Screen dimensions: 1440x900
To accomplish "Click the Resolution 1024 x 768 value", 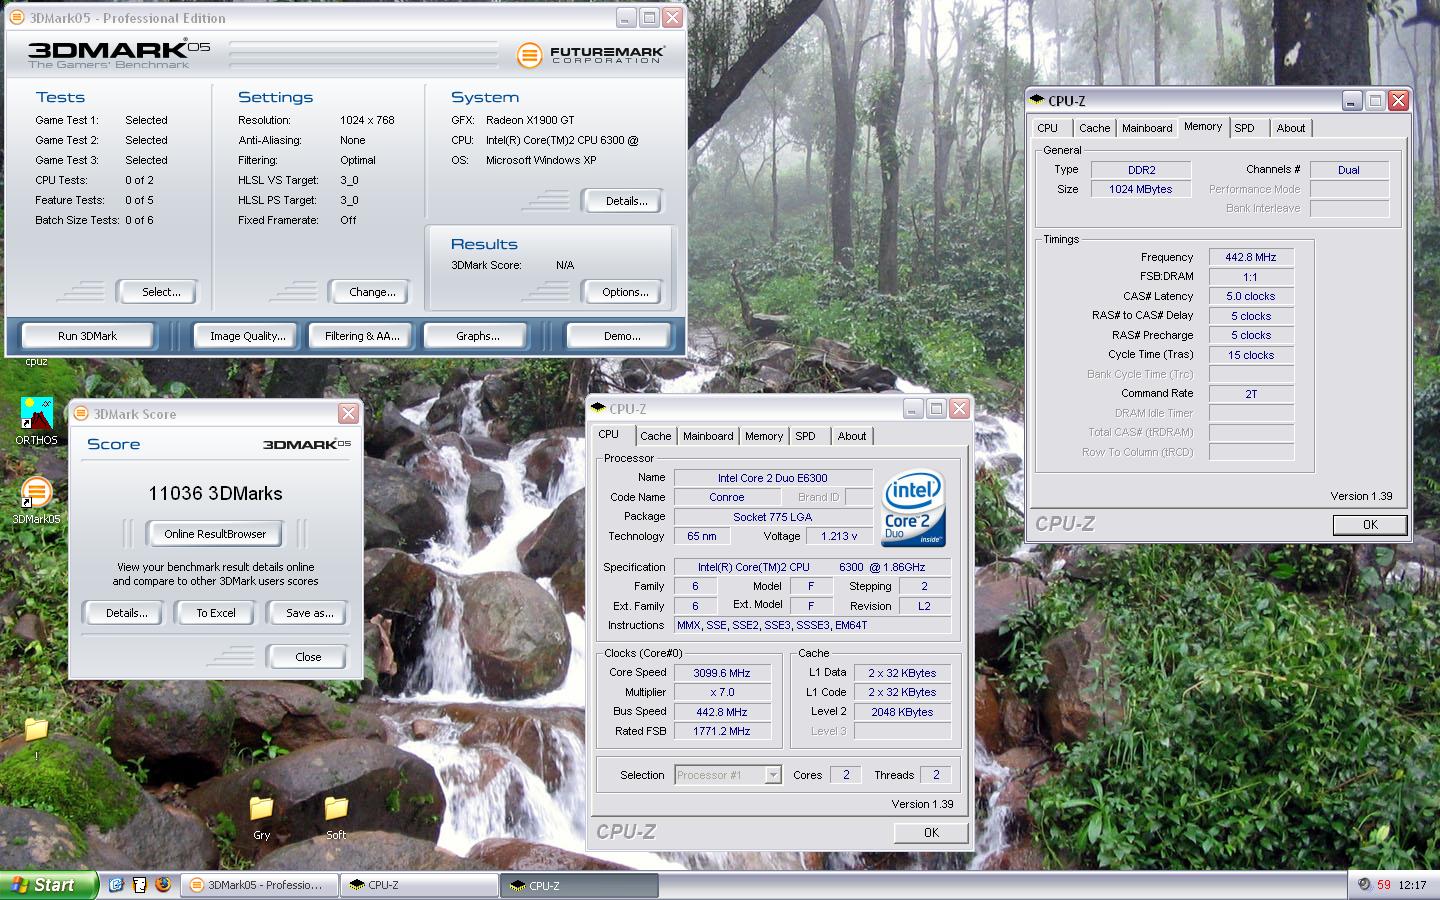I will point(367,120).
